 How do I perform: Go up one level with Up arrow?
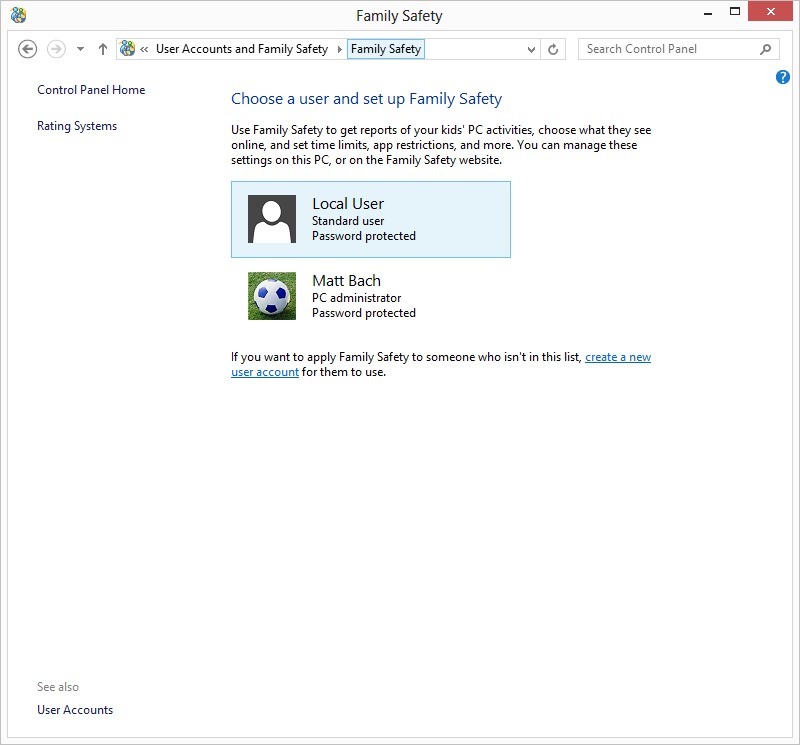pyautogui.click(x=103, y=49)
